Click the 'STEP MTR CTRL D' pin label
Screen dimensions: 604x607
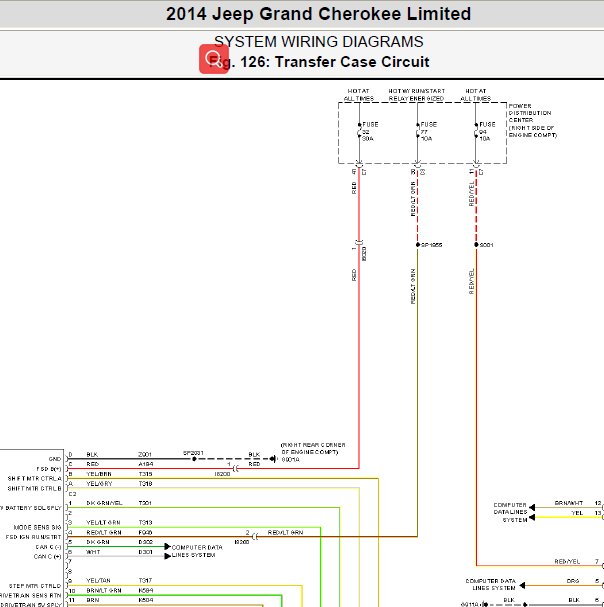coord(35,586)
